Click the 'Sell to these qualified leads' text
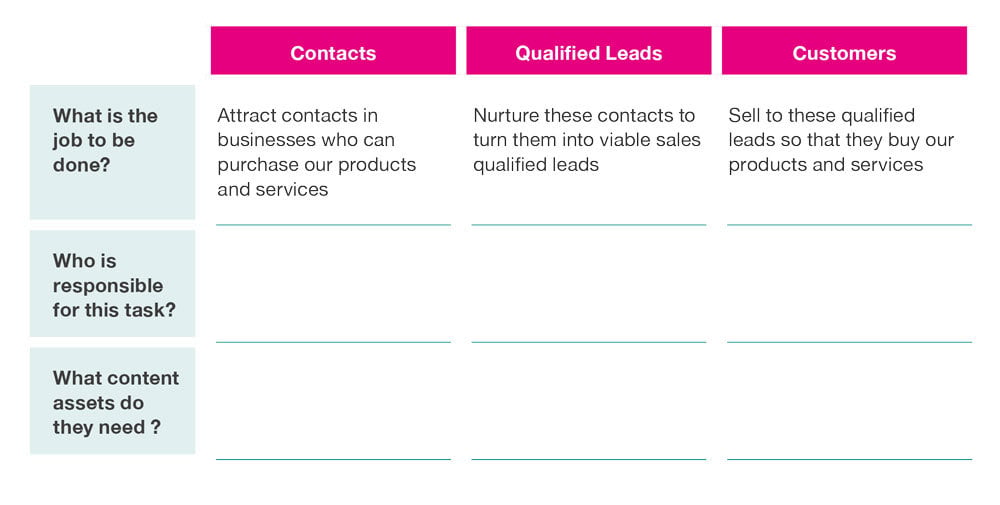 coord(841,140)
